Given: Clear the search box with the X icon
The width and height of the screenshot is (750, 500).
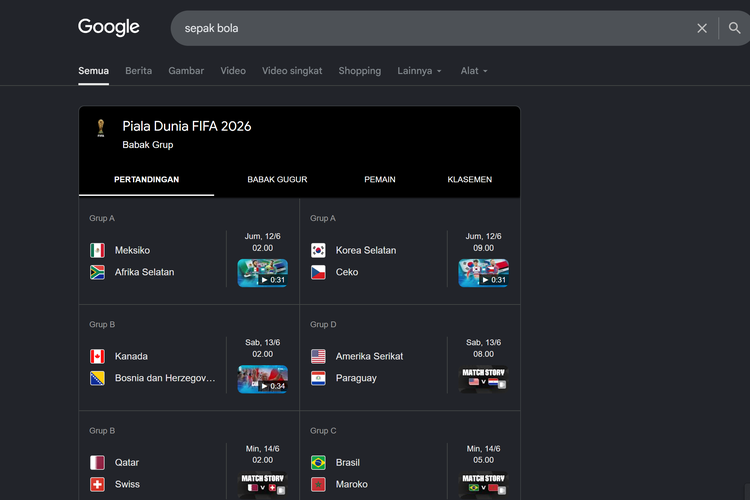Looking at the screenshot, I should pos(702,28).
